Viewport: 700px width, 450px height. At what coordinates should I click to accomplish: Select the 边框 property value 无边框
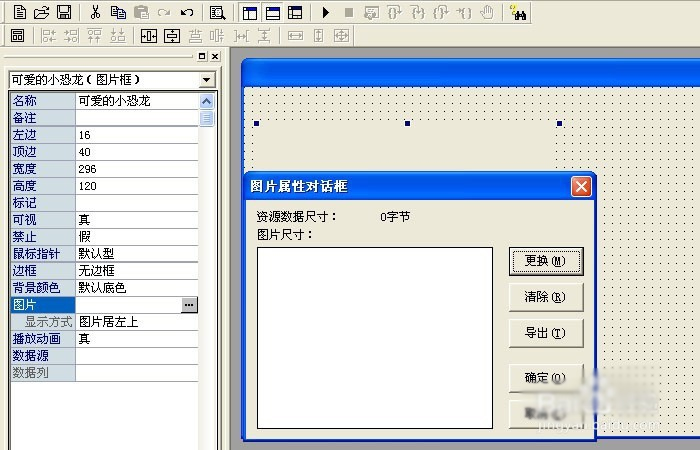136,270
